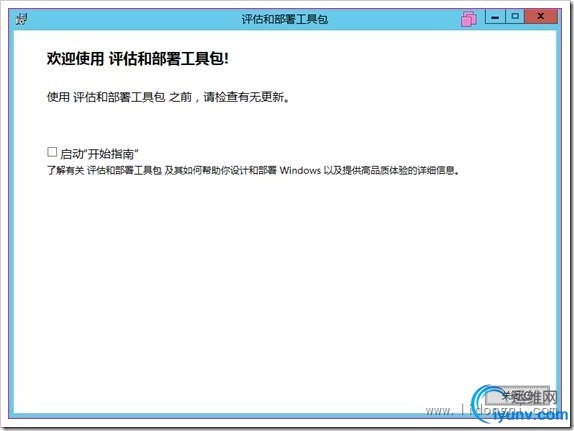Viewport: 574px width, 431px height.
Task: Click the Close button at bottom right
Action: coord(517,396)
